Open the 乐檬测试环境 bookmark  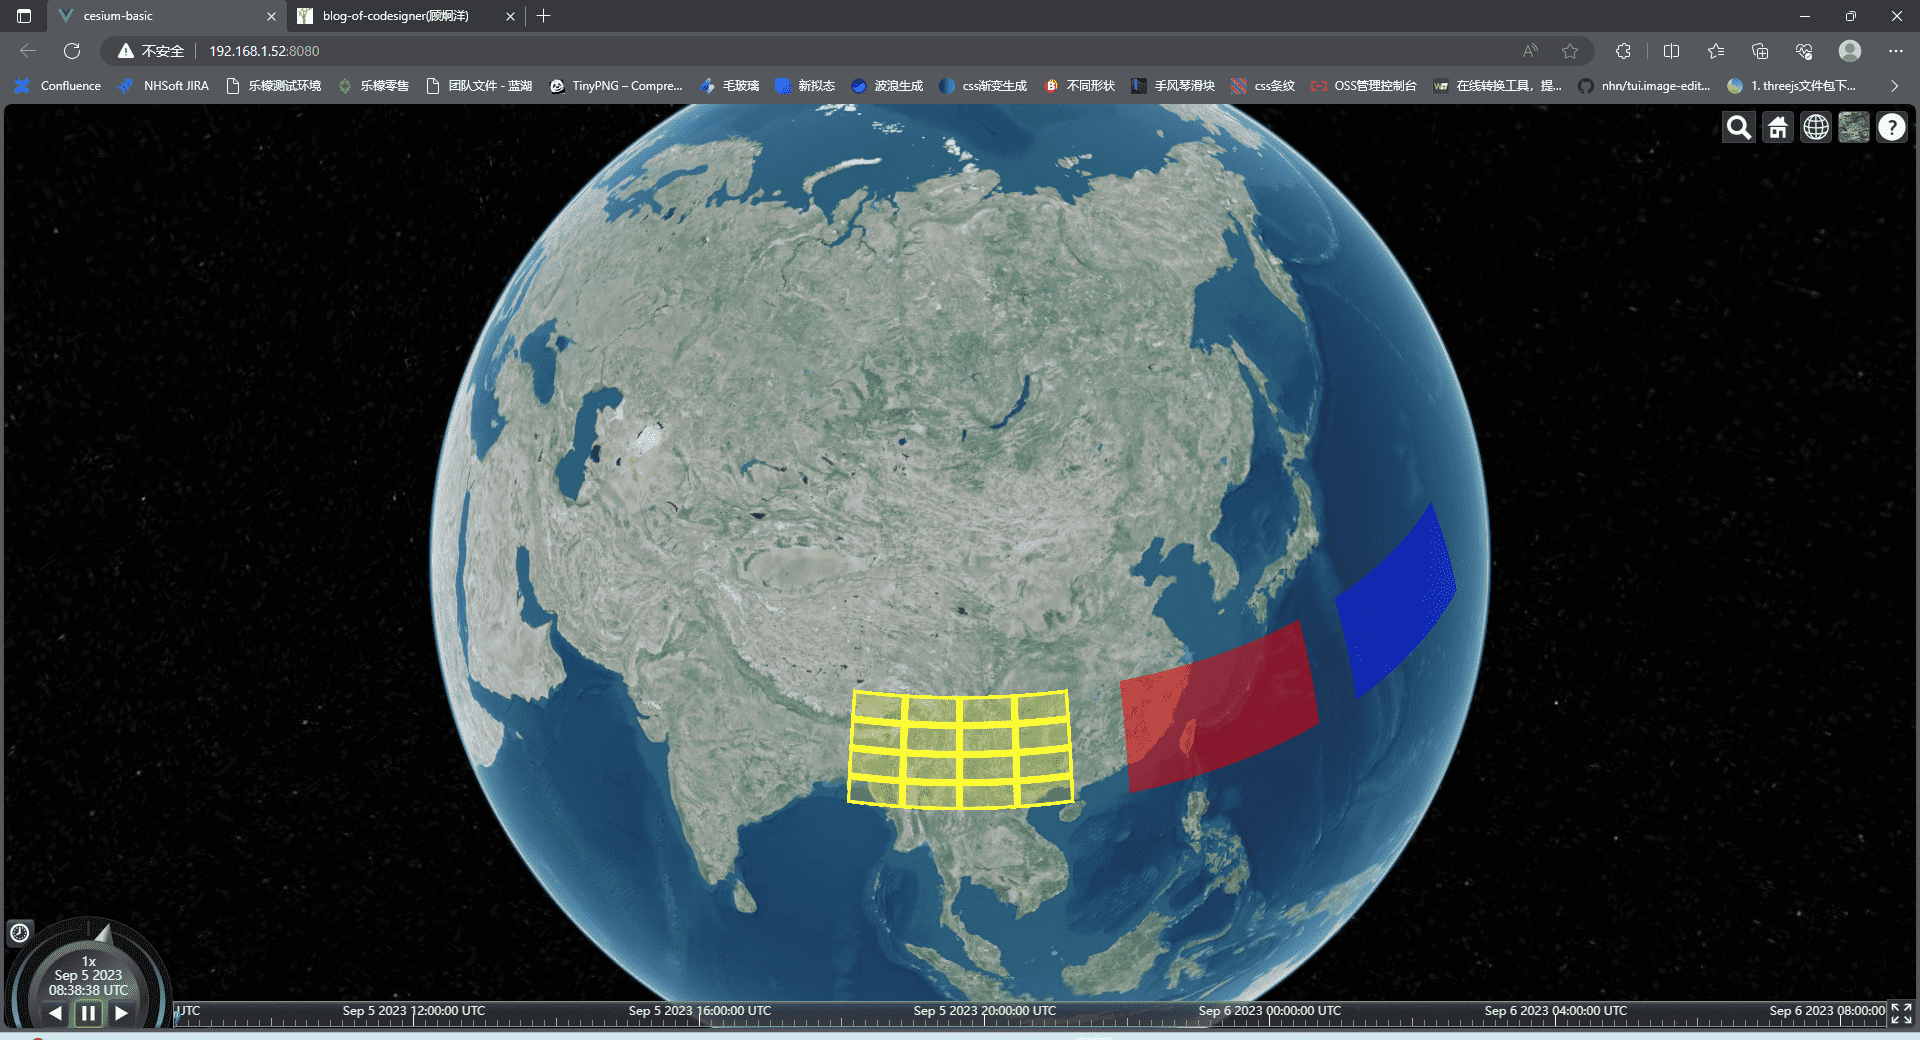click(273, 86)
